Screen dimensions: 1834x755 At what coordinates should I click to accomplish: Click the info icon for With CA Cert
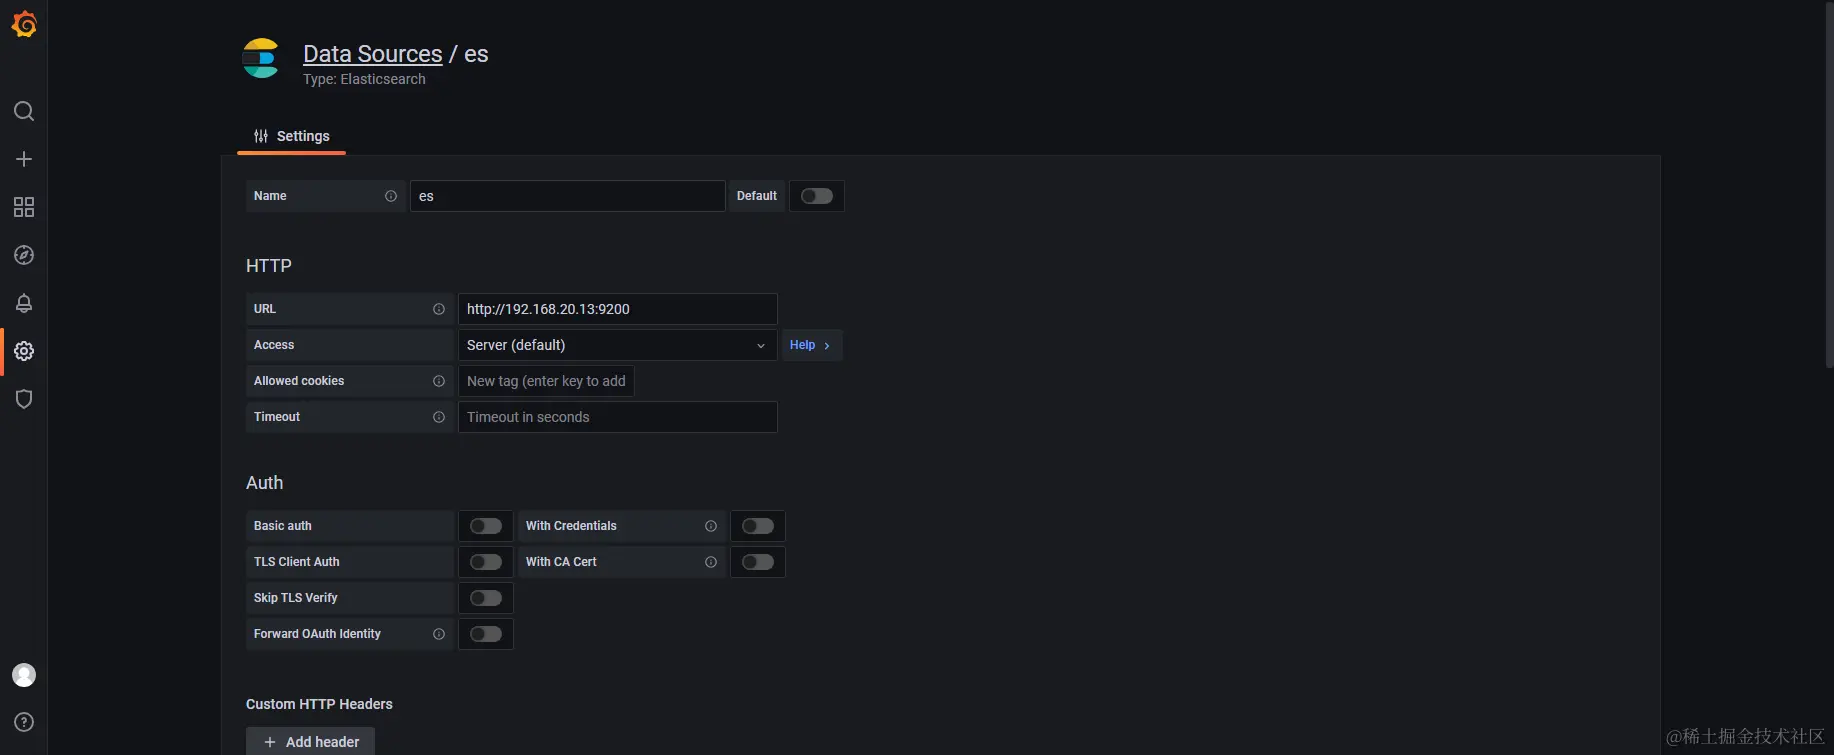[x=711, y=562]
